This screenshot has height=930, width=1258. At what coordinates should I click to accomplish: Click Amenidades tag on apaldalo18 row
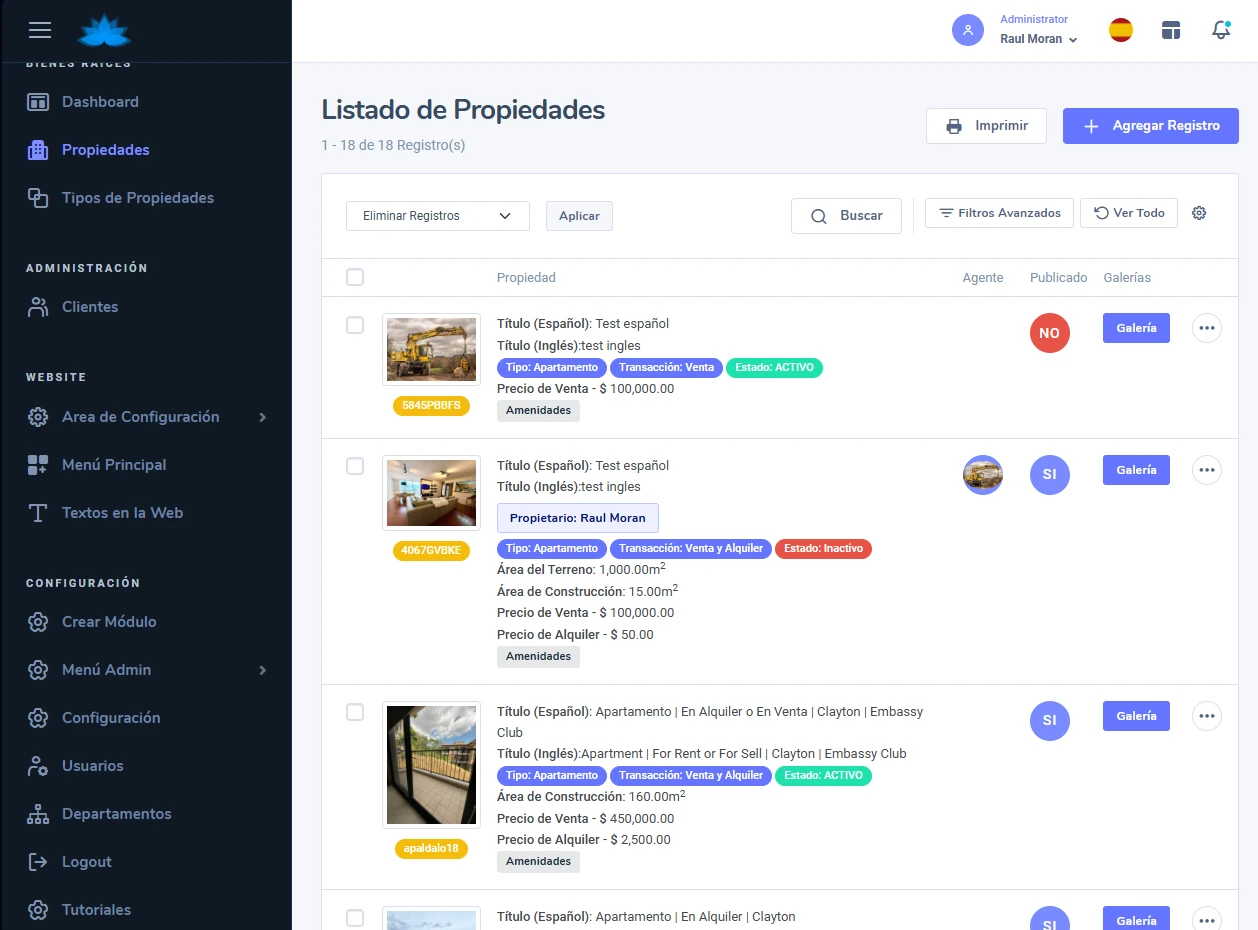(538, 862)
